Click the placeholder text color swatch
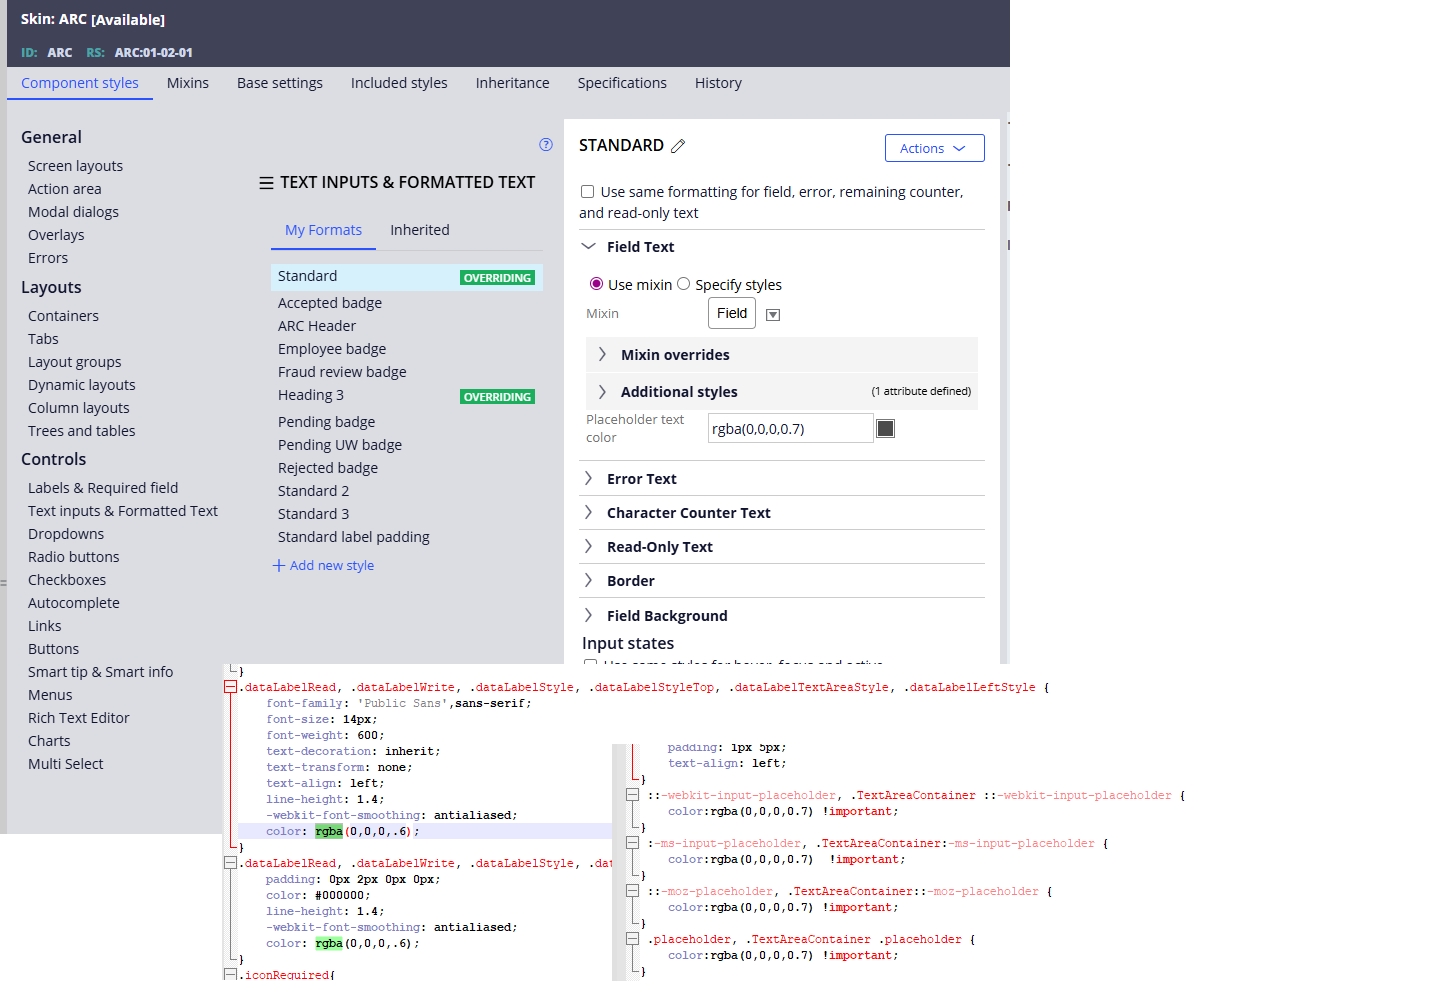Image resolution: width=1437 pixels, height=981 pixels. [x=885, y=429]
